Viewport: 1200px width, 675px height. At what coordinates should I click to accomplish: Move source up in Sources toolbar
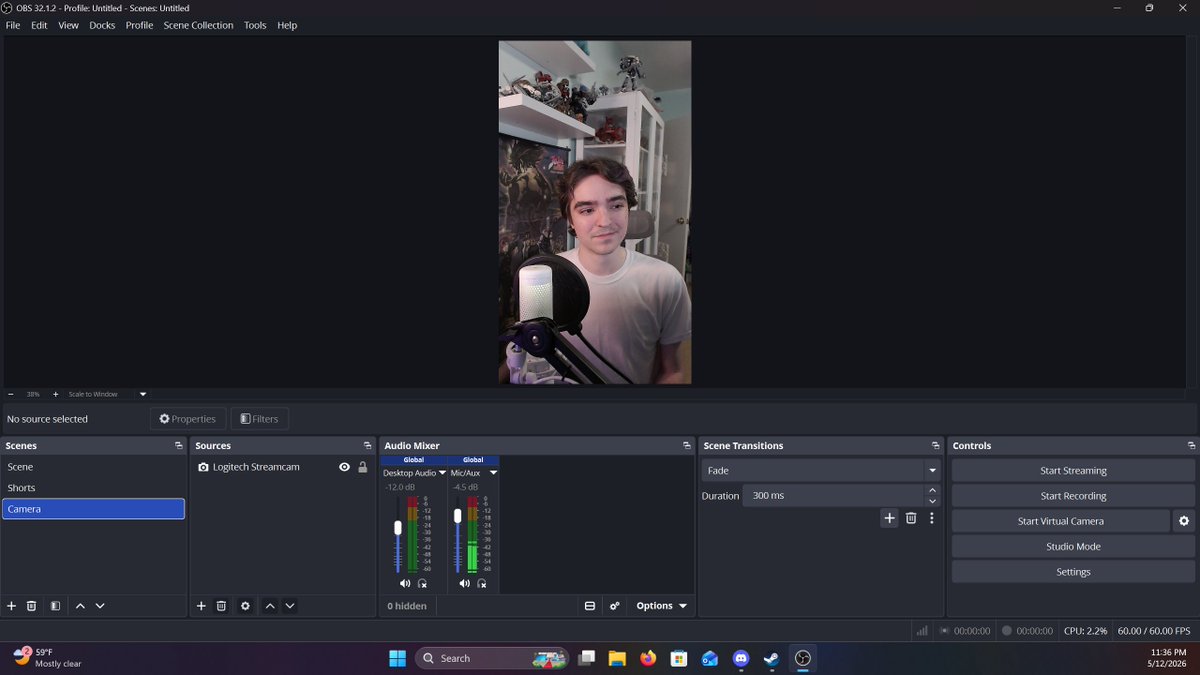(x=269, y=606)
